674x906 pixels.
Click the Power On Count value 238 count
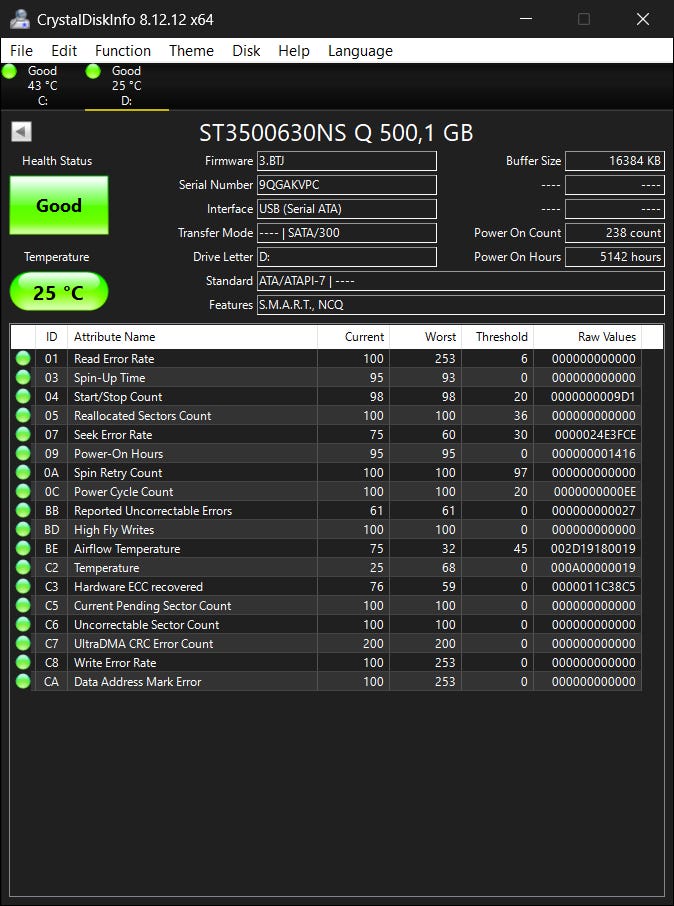[615, 233]
